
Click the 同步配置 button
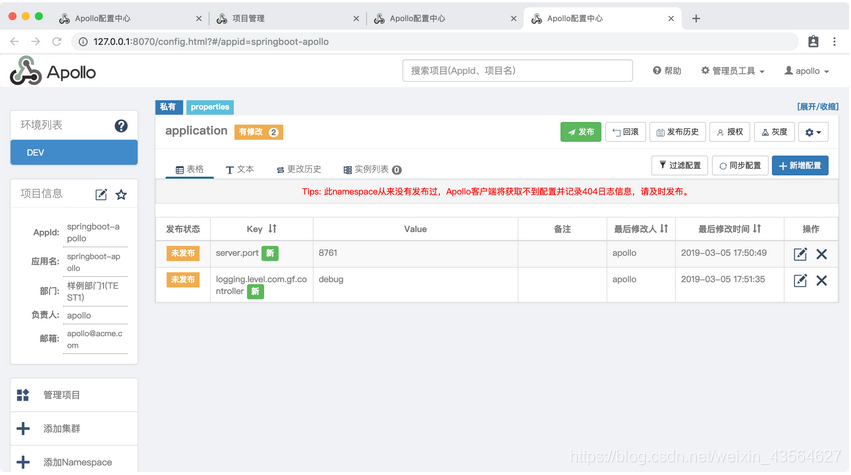pyautogui.click(x=740, y=165)
